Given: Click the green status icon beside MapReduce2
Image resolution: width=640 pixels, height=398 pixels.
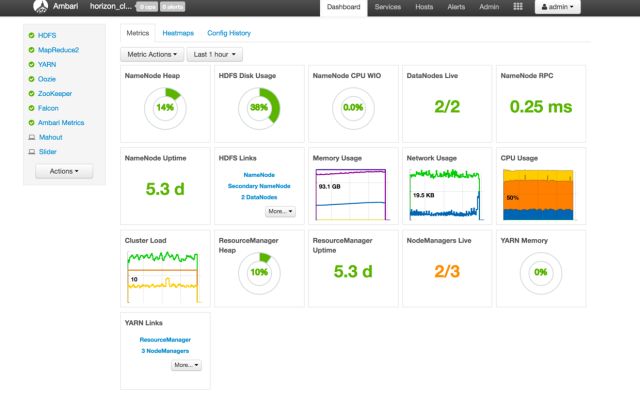Looking at the screenshot, I should [31, 50].
